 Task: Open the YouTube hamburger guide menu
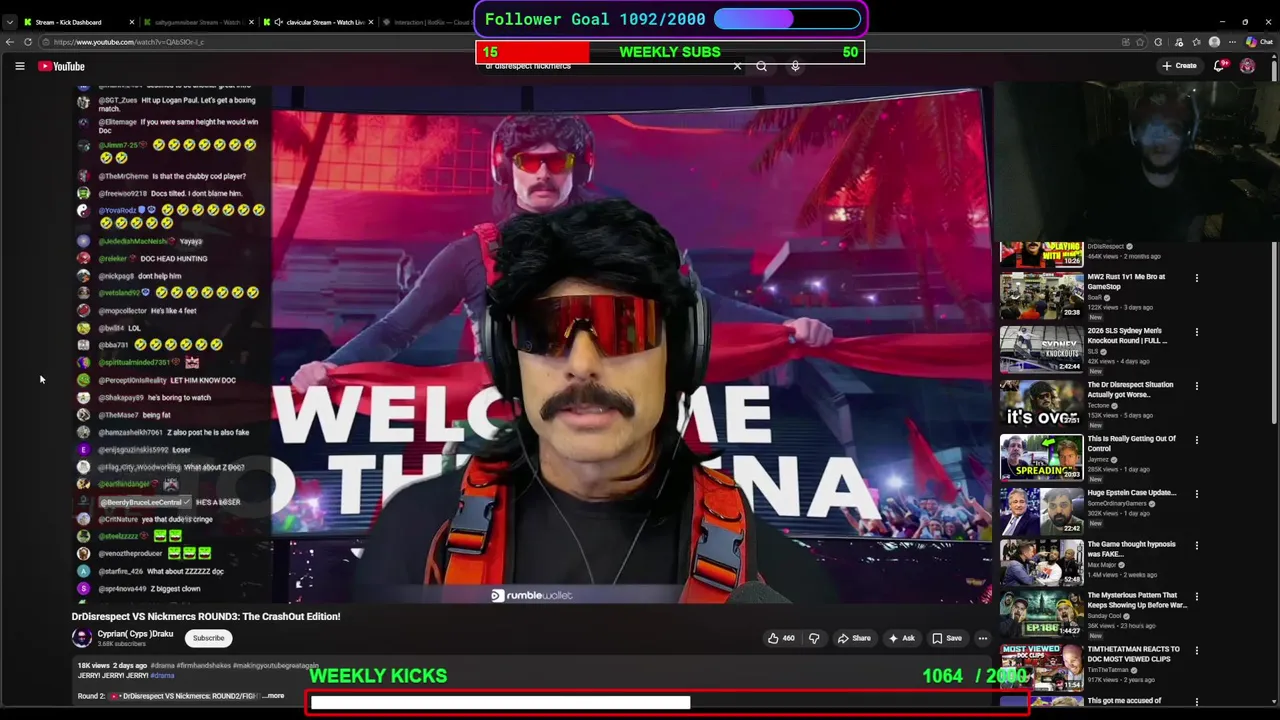tap(19, 66)
